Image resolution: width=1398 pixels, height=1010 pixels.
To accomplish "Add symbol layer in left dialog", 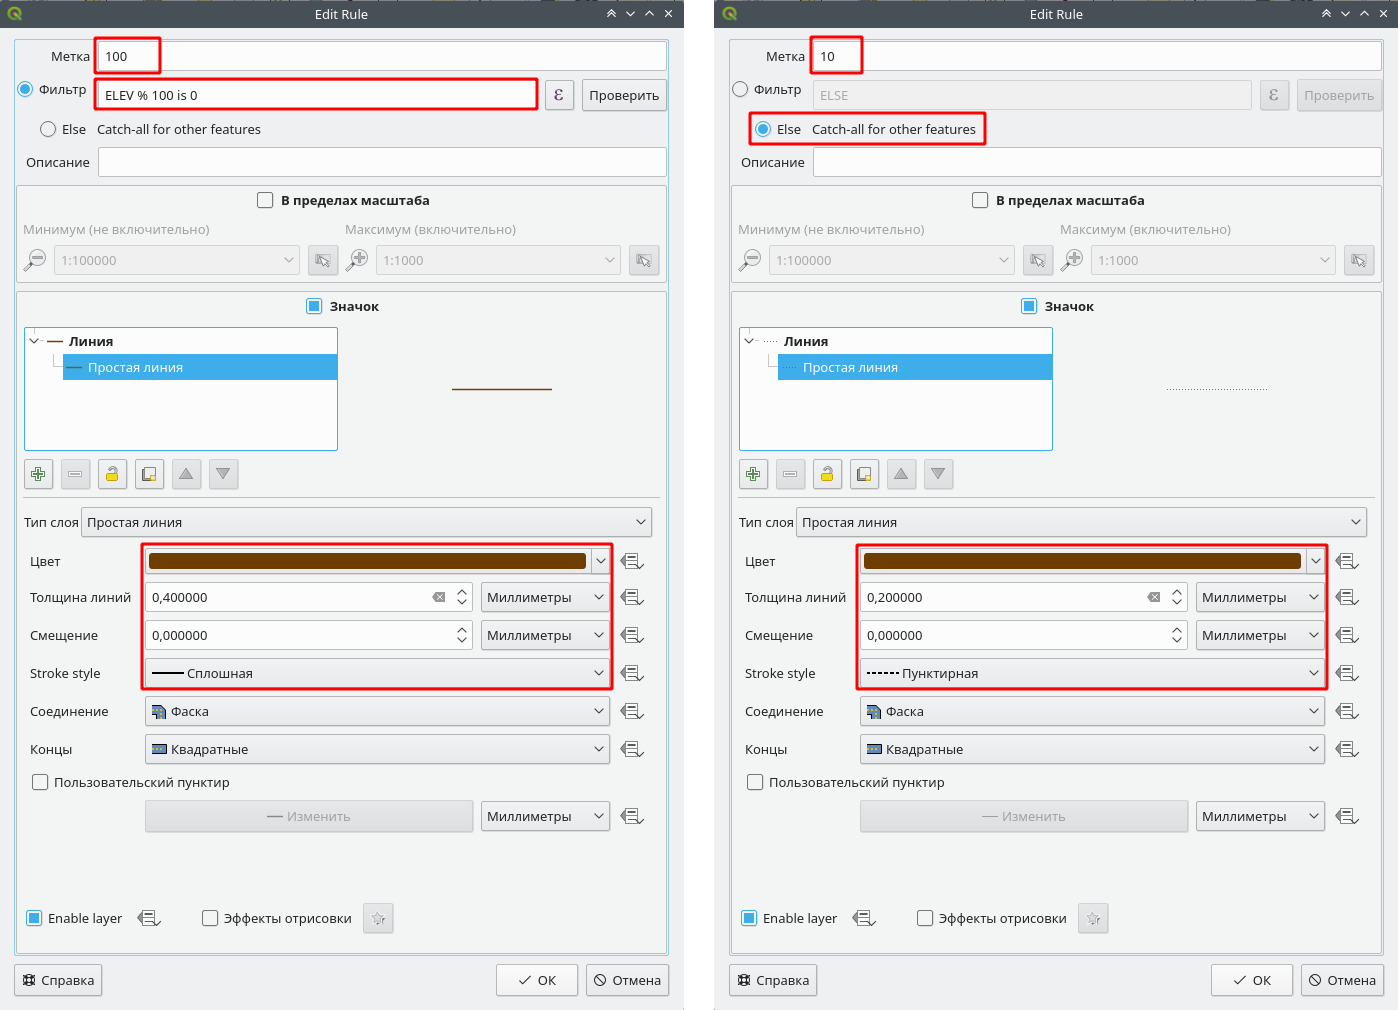I will click(38, 474).
